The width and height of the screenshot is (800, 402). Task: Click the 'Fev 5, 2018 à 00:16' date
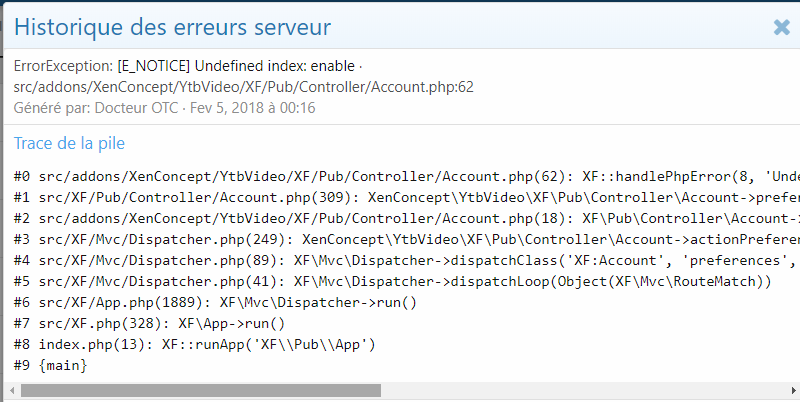(252, 107)
